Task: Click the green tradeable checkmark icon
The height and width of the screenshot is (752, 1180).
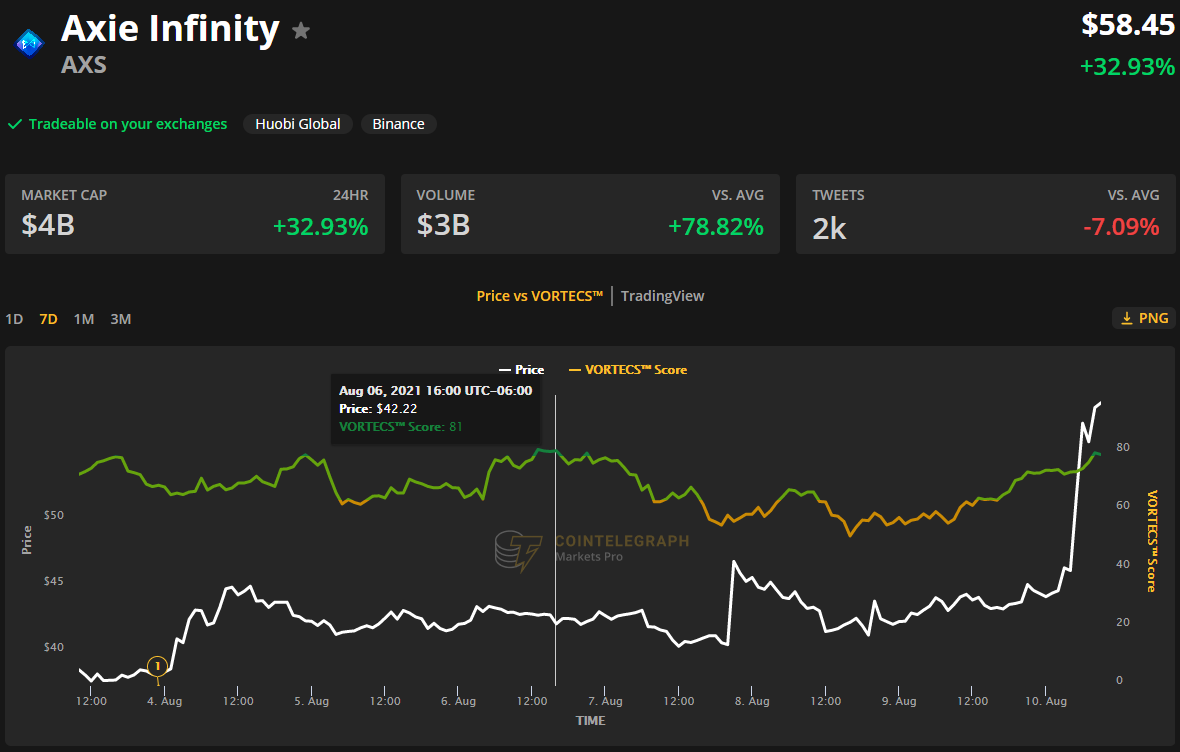Action: coord(15,125)
